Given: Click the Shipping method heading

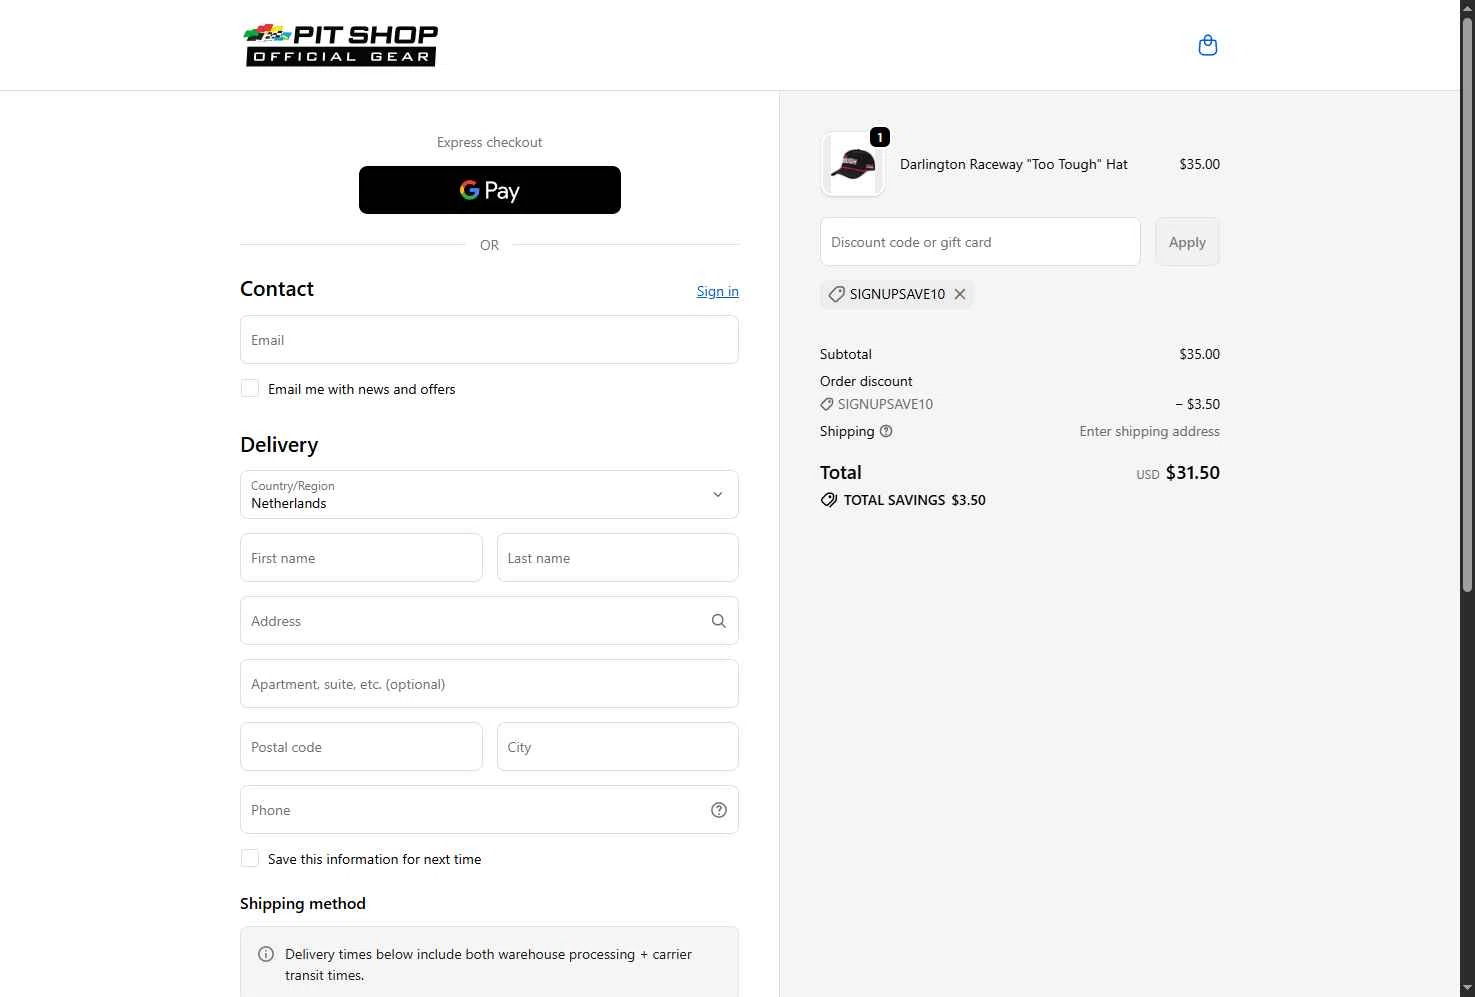Looking at the screenshot, I should click(x=303, y=903).
